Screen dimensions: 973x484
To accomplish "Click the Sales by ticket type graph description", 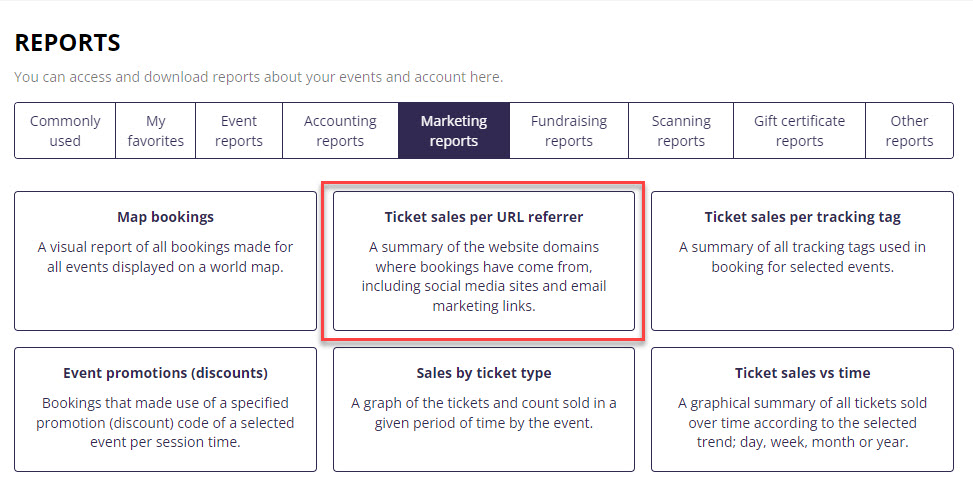I will point(484,413).
